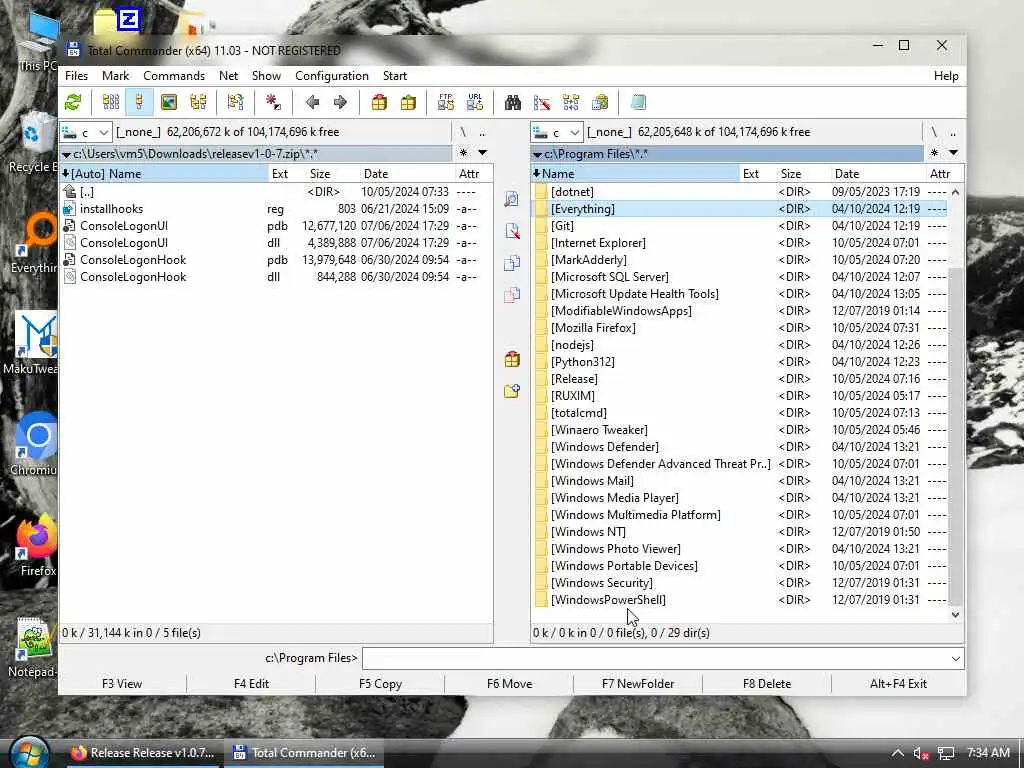This screenshot has width=1024, height=768.
Task: Open Firefox desktop shortcut icon
Action: coord(37,546)
